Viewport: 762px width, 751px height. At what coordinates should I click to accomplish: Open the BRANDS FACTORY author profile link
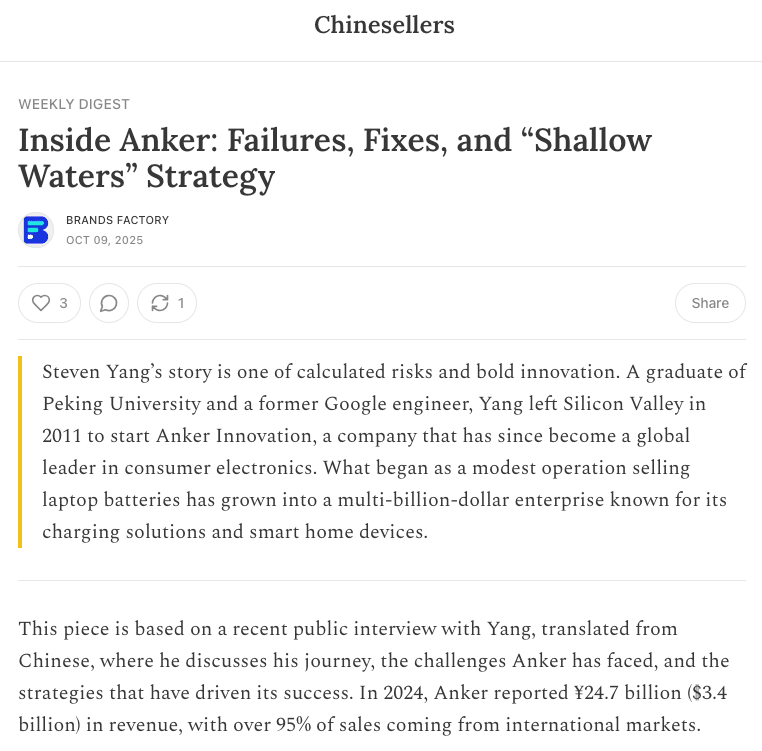click(117, 220)
